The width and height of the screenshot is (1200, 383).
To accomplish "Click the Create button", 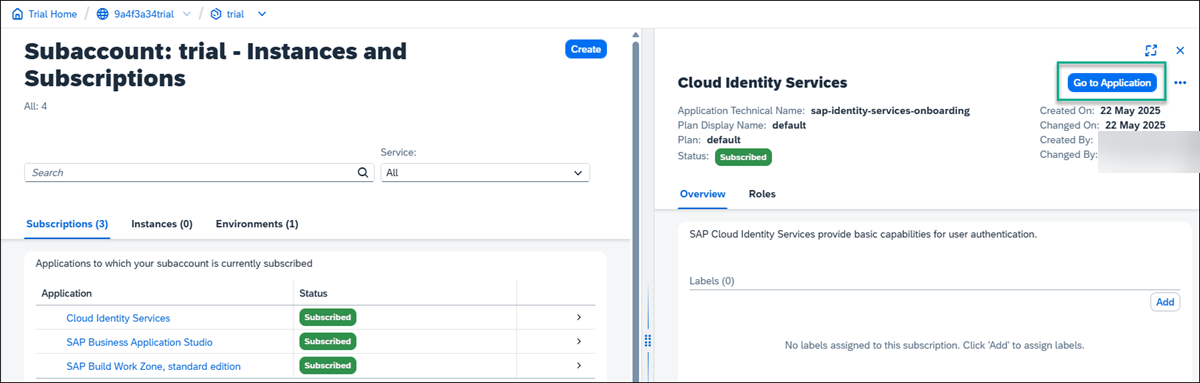I will pyautogui.click(x=586, y=49).
